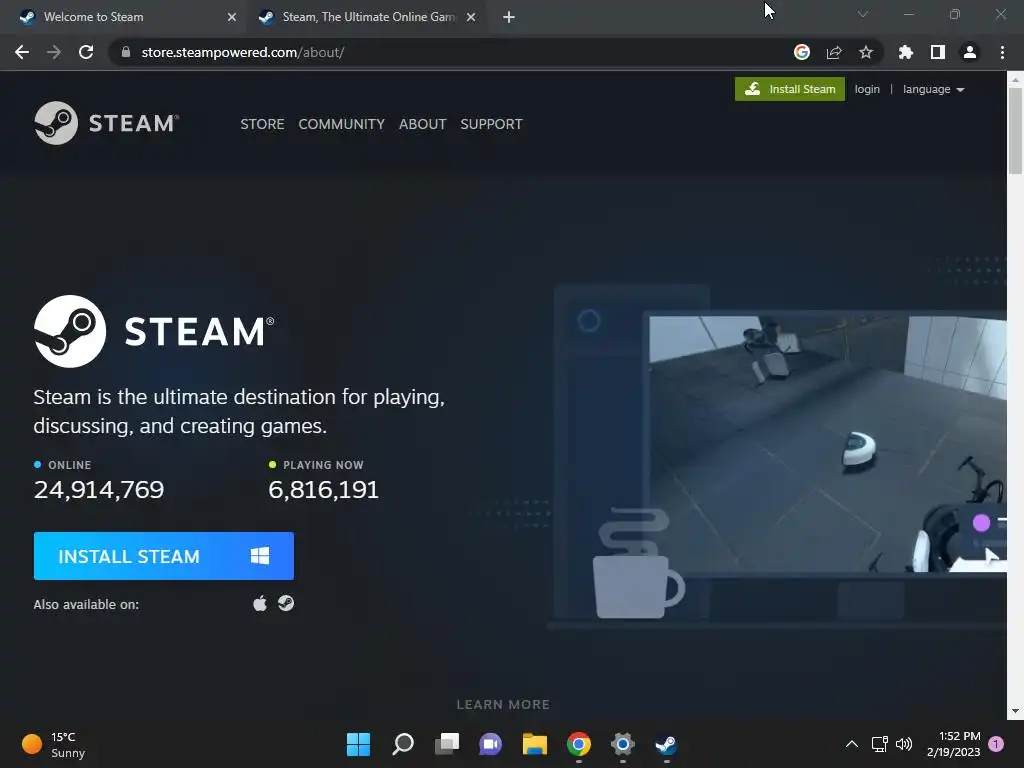
Task: Open the notification badge in the tray
Action: [x=996, y=744]
